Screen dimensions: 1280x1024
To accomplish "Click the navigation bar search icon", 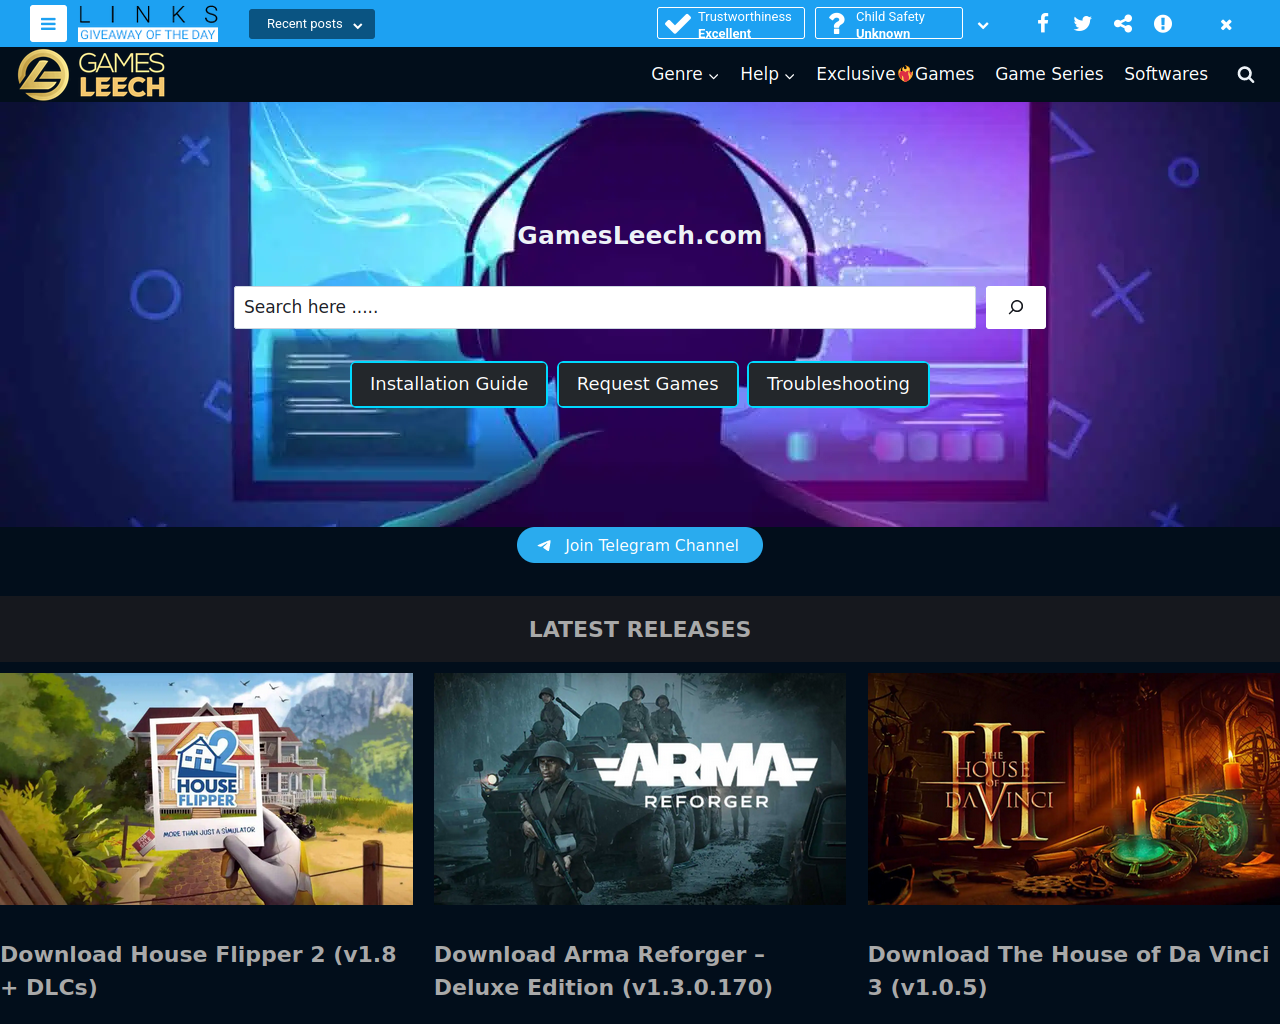I will pos(1246,74).
